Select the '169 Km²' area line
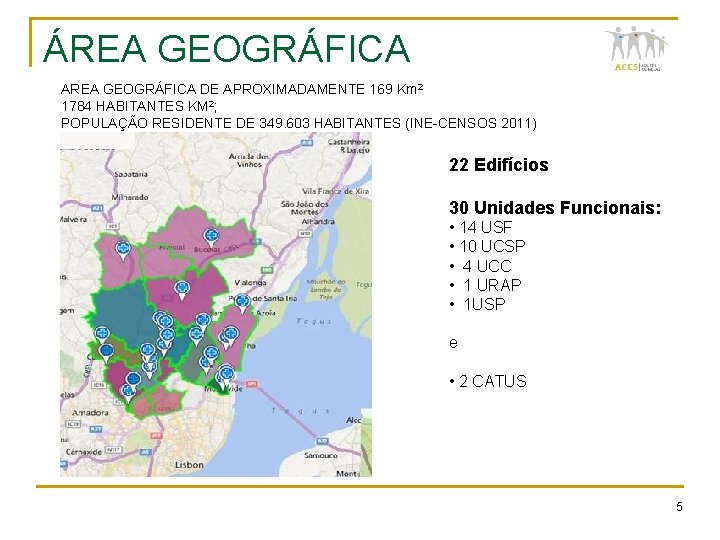The image size is (720, 540). (242, 89)
